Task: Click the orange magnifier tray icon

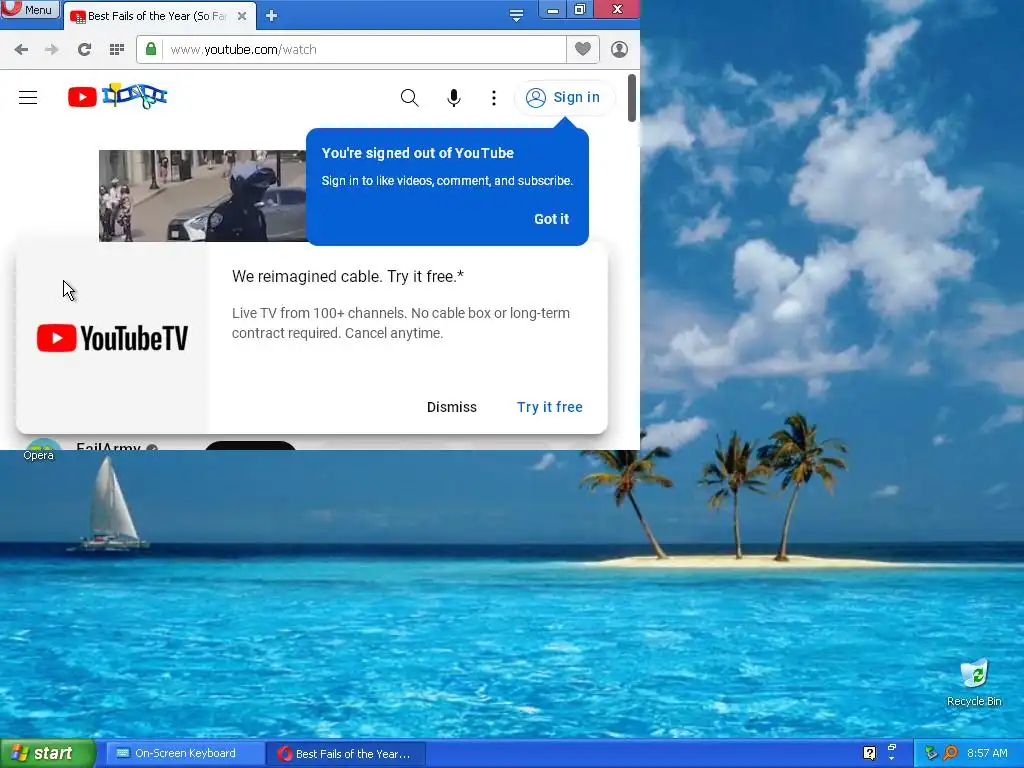Action: pyautogui.click(x=950, y=753)
